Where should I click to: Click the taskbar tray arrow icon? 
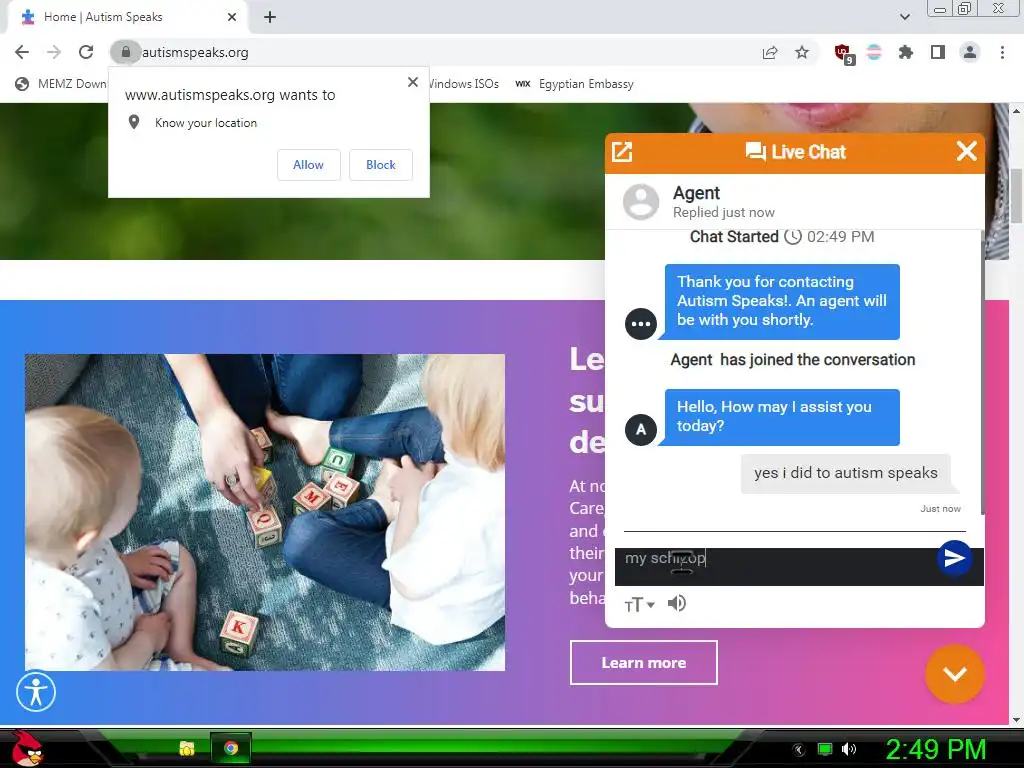click(798, 749)
